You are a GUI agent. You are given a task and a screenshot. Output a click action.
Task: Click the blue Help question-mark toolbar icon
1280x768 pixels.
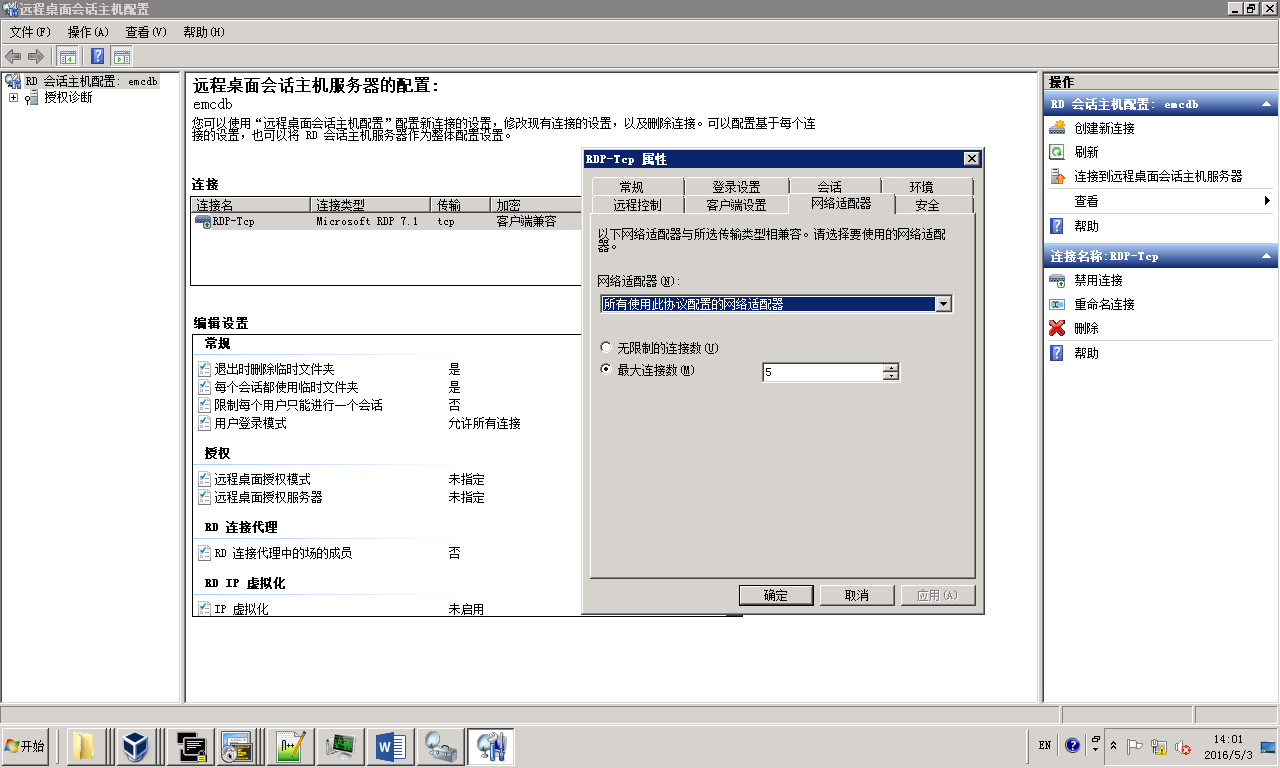click(x=98, y=56)
